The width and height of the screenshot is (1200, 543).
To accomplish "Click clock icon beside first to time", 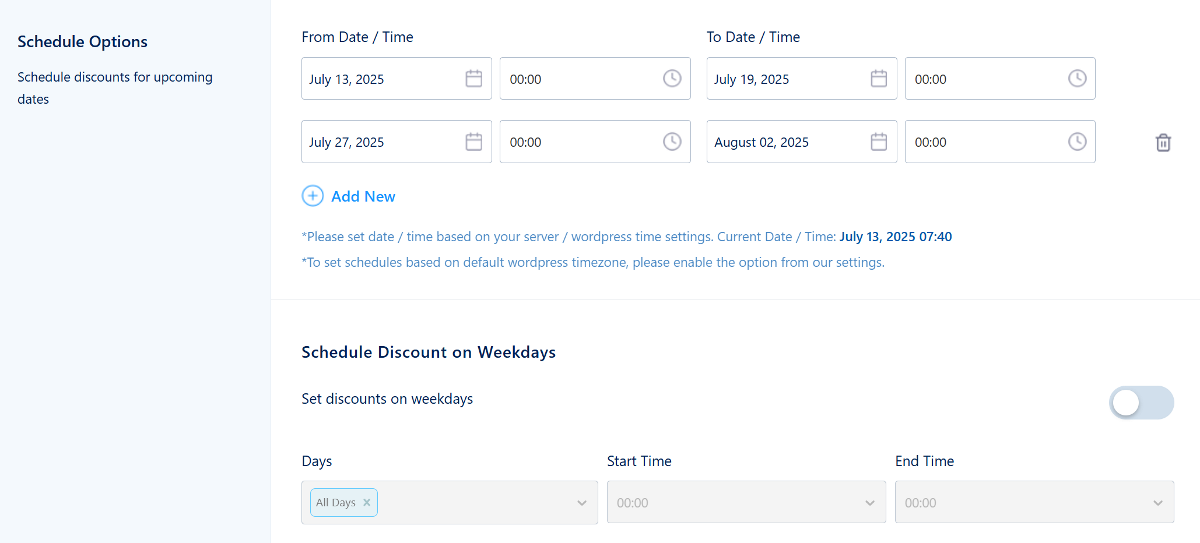I will click(1077, 79).
